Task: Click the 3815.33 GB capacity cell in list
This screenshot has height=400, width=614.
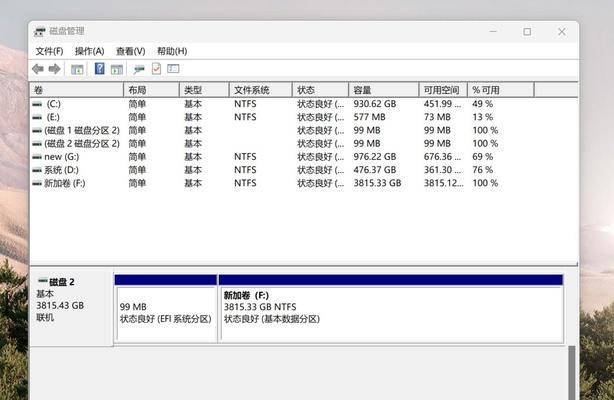Action: click(377, 183)
